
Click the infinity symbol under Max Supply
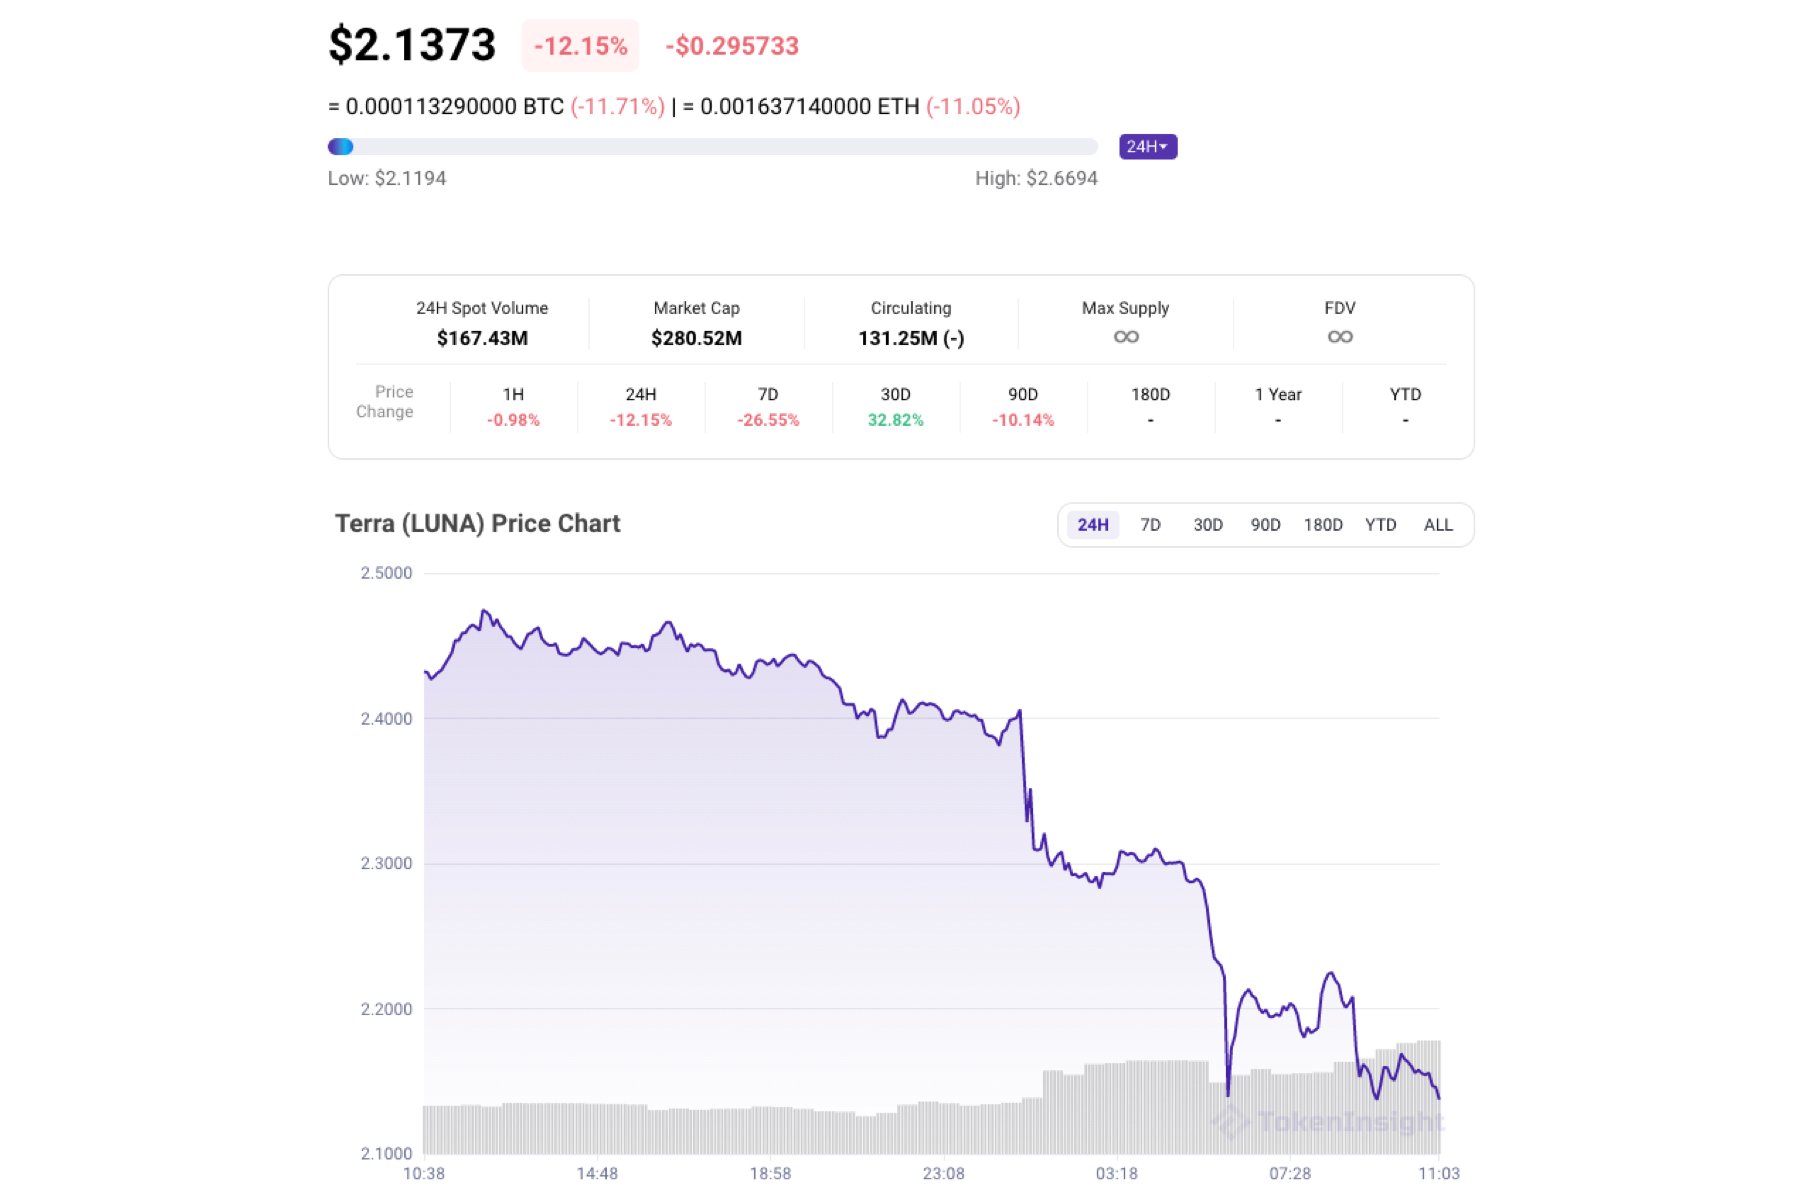(x=1126, y=337)
